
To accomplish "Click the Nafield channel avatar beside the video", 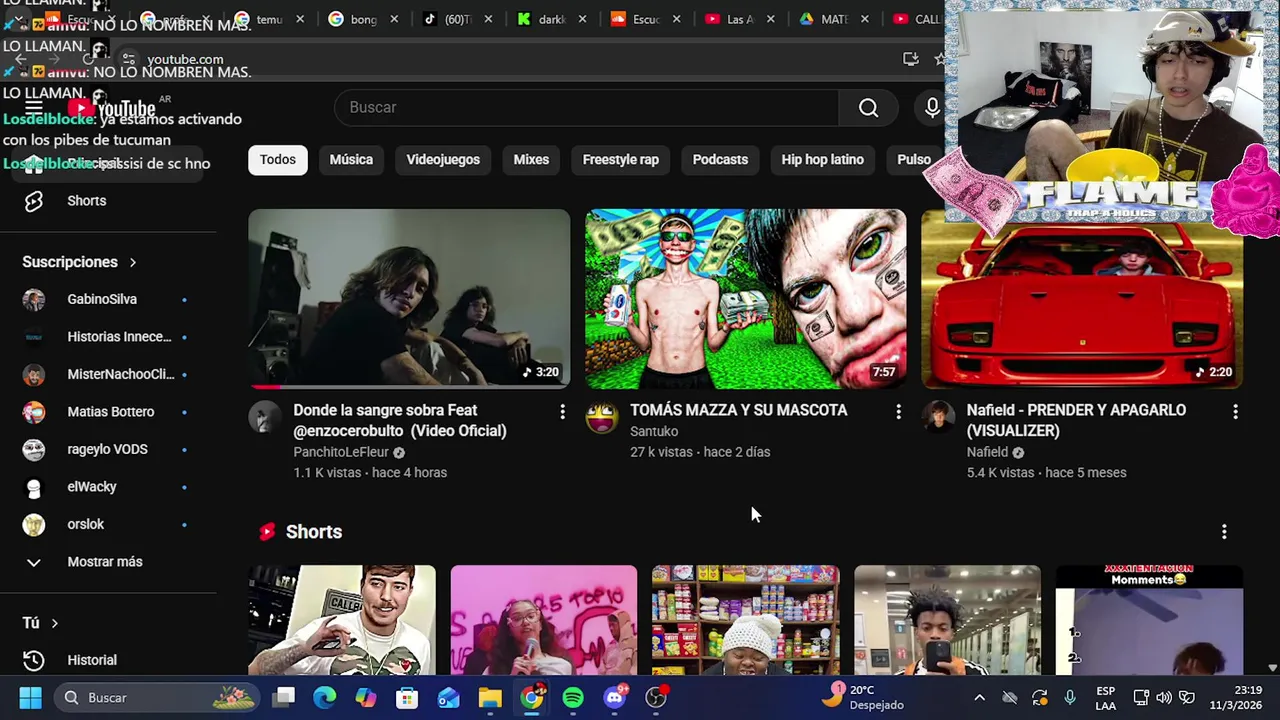I will point(938,417).
